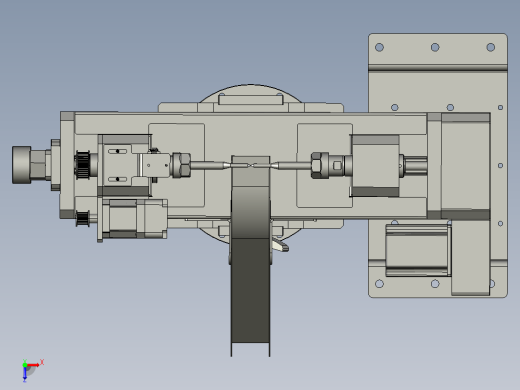Click the blue downward axis arrow of the triad
This screenshot has width=520, height=390.
click(25, 374)
